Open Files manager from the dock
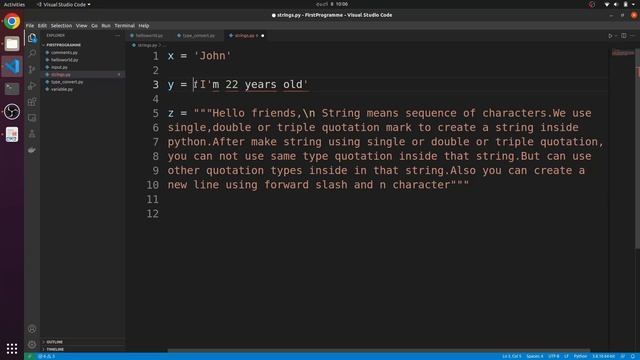This screenshot has width=640, height=360. pos(12,44)
